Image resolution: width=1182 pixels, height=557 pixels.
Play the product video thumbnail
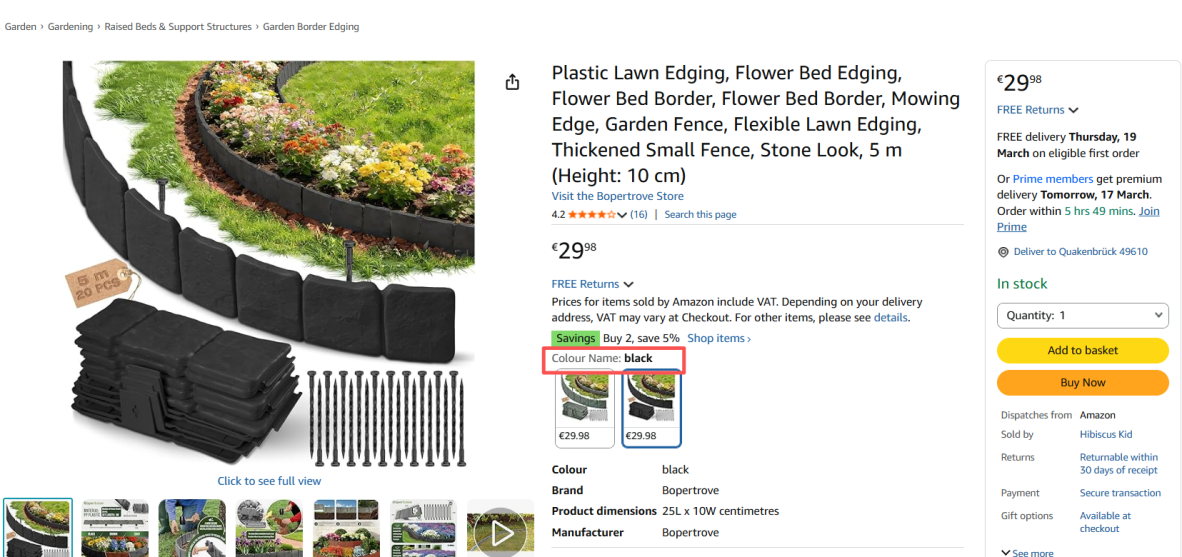pyautogui.click(x=501, y=532)
